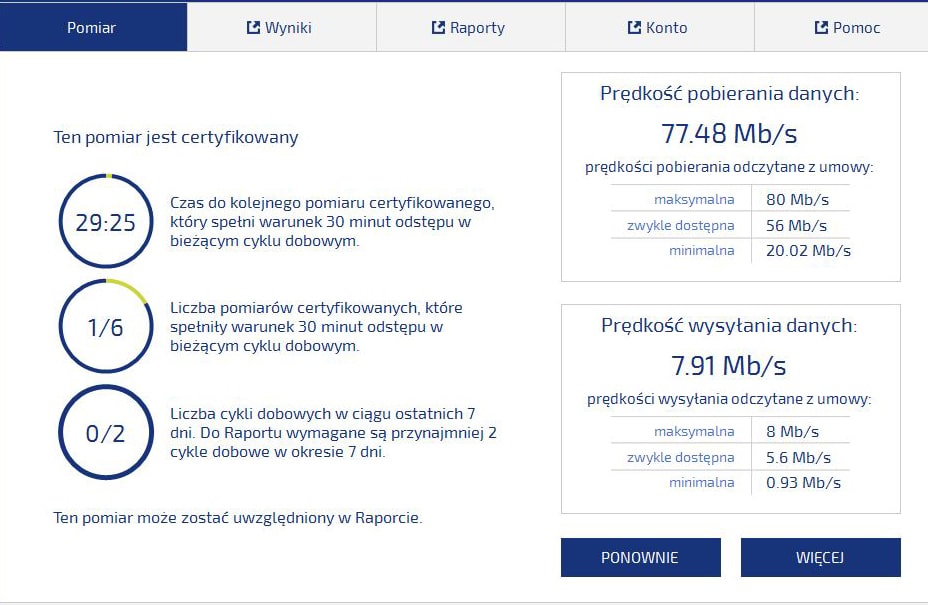Open the Raporty tab
The image size is (928, 605).
coord(471,27)
